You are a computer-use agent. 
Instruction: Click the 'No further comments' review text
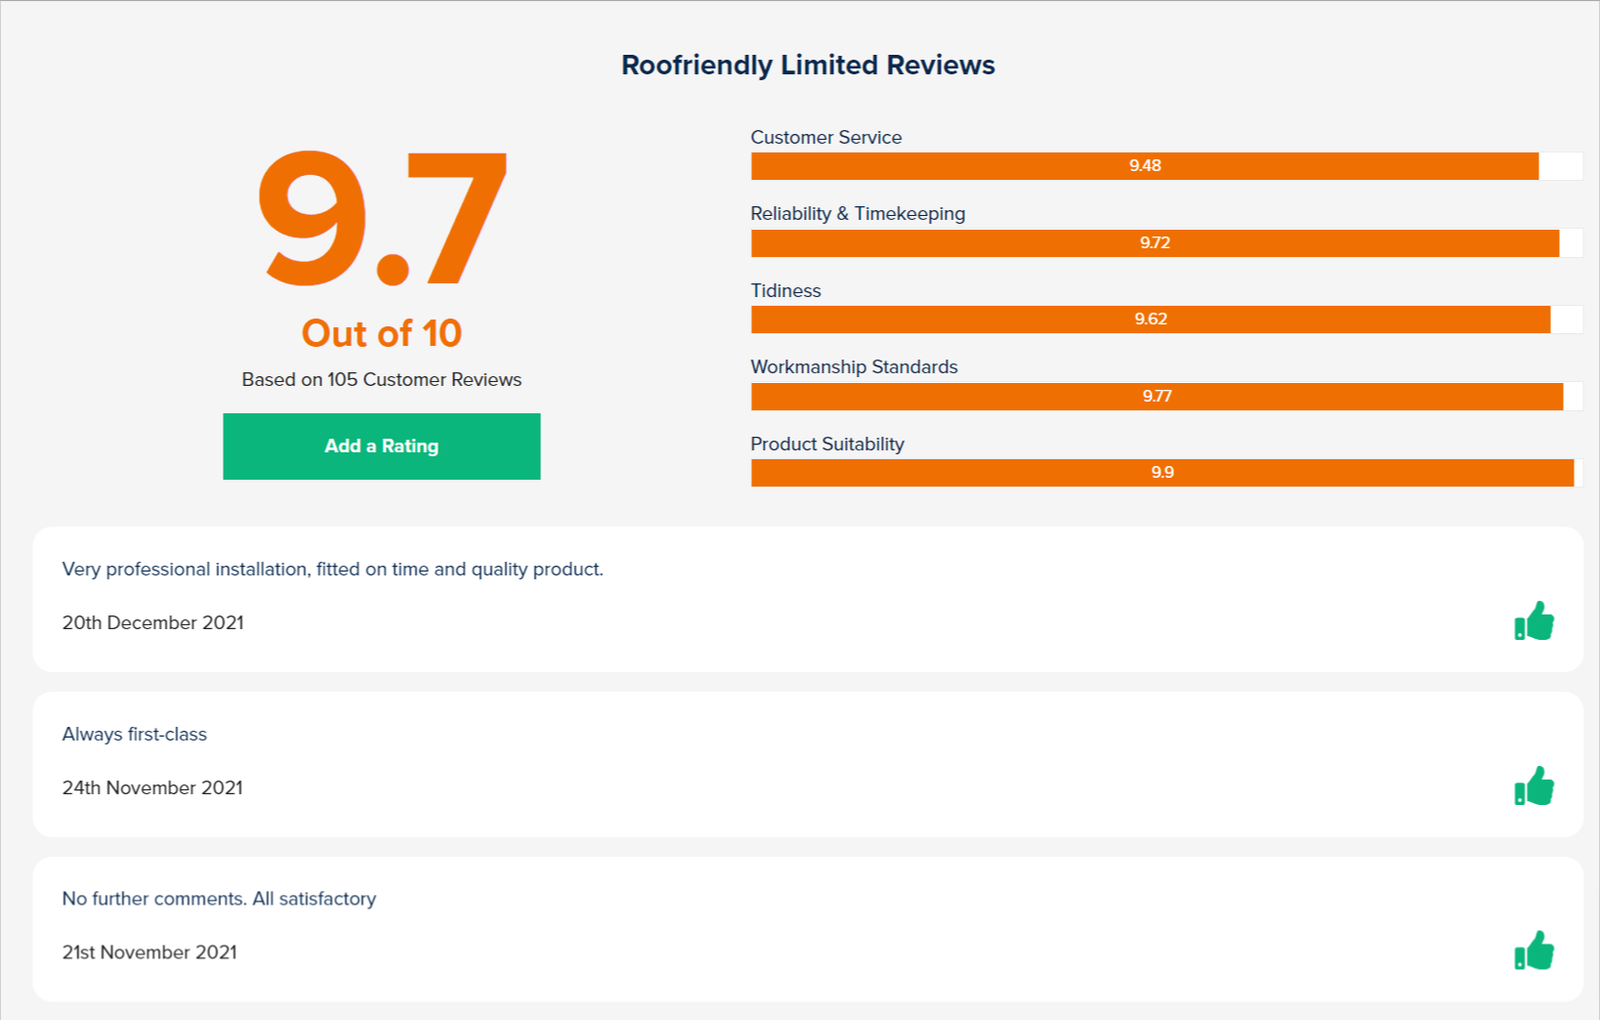[219, 899]
